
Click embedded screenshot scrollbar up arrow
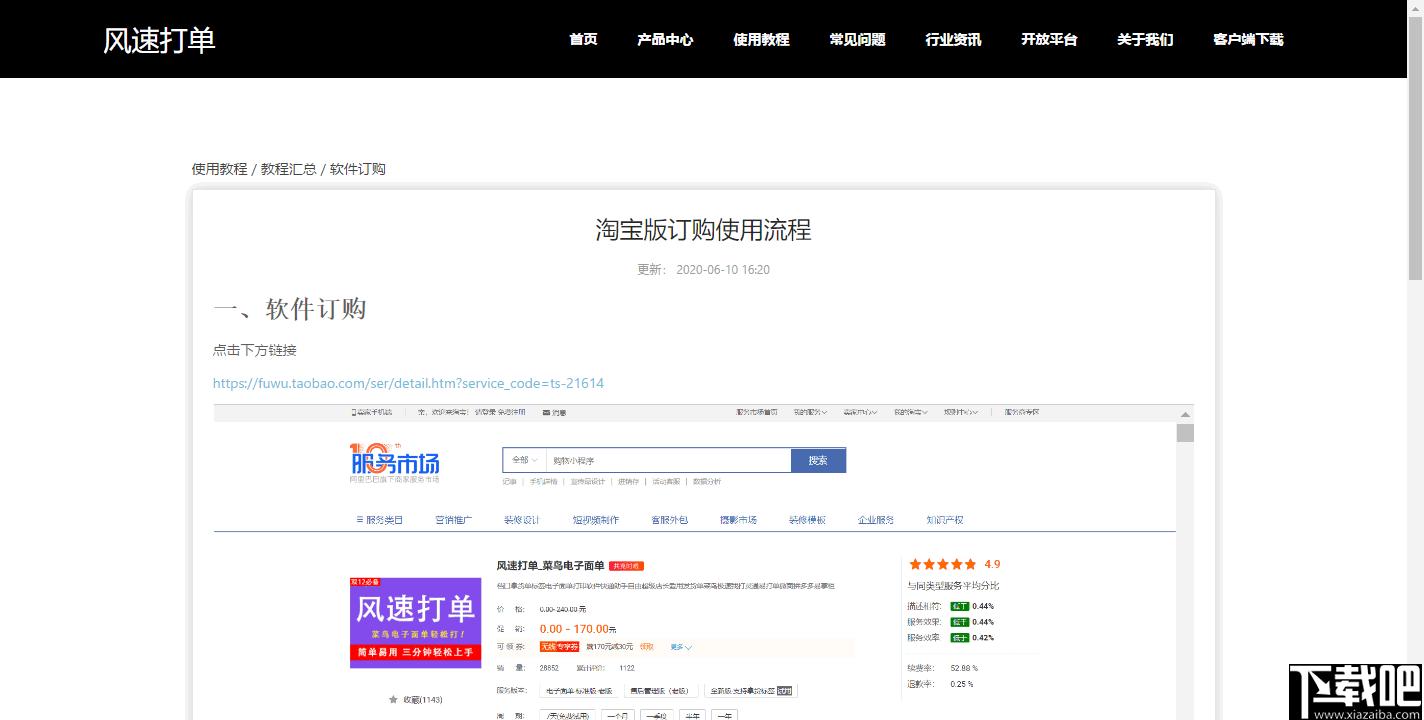(1185, 414)
